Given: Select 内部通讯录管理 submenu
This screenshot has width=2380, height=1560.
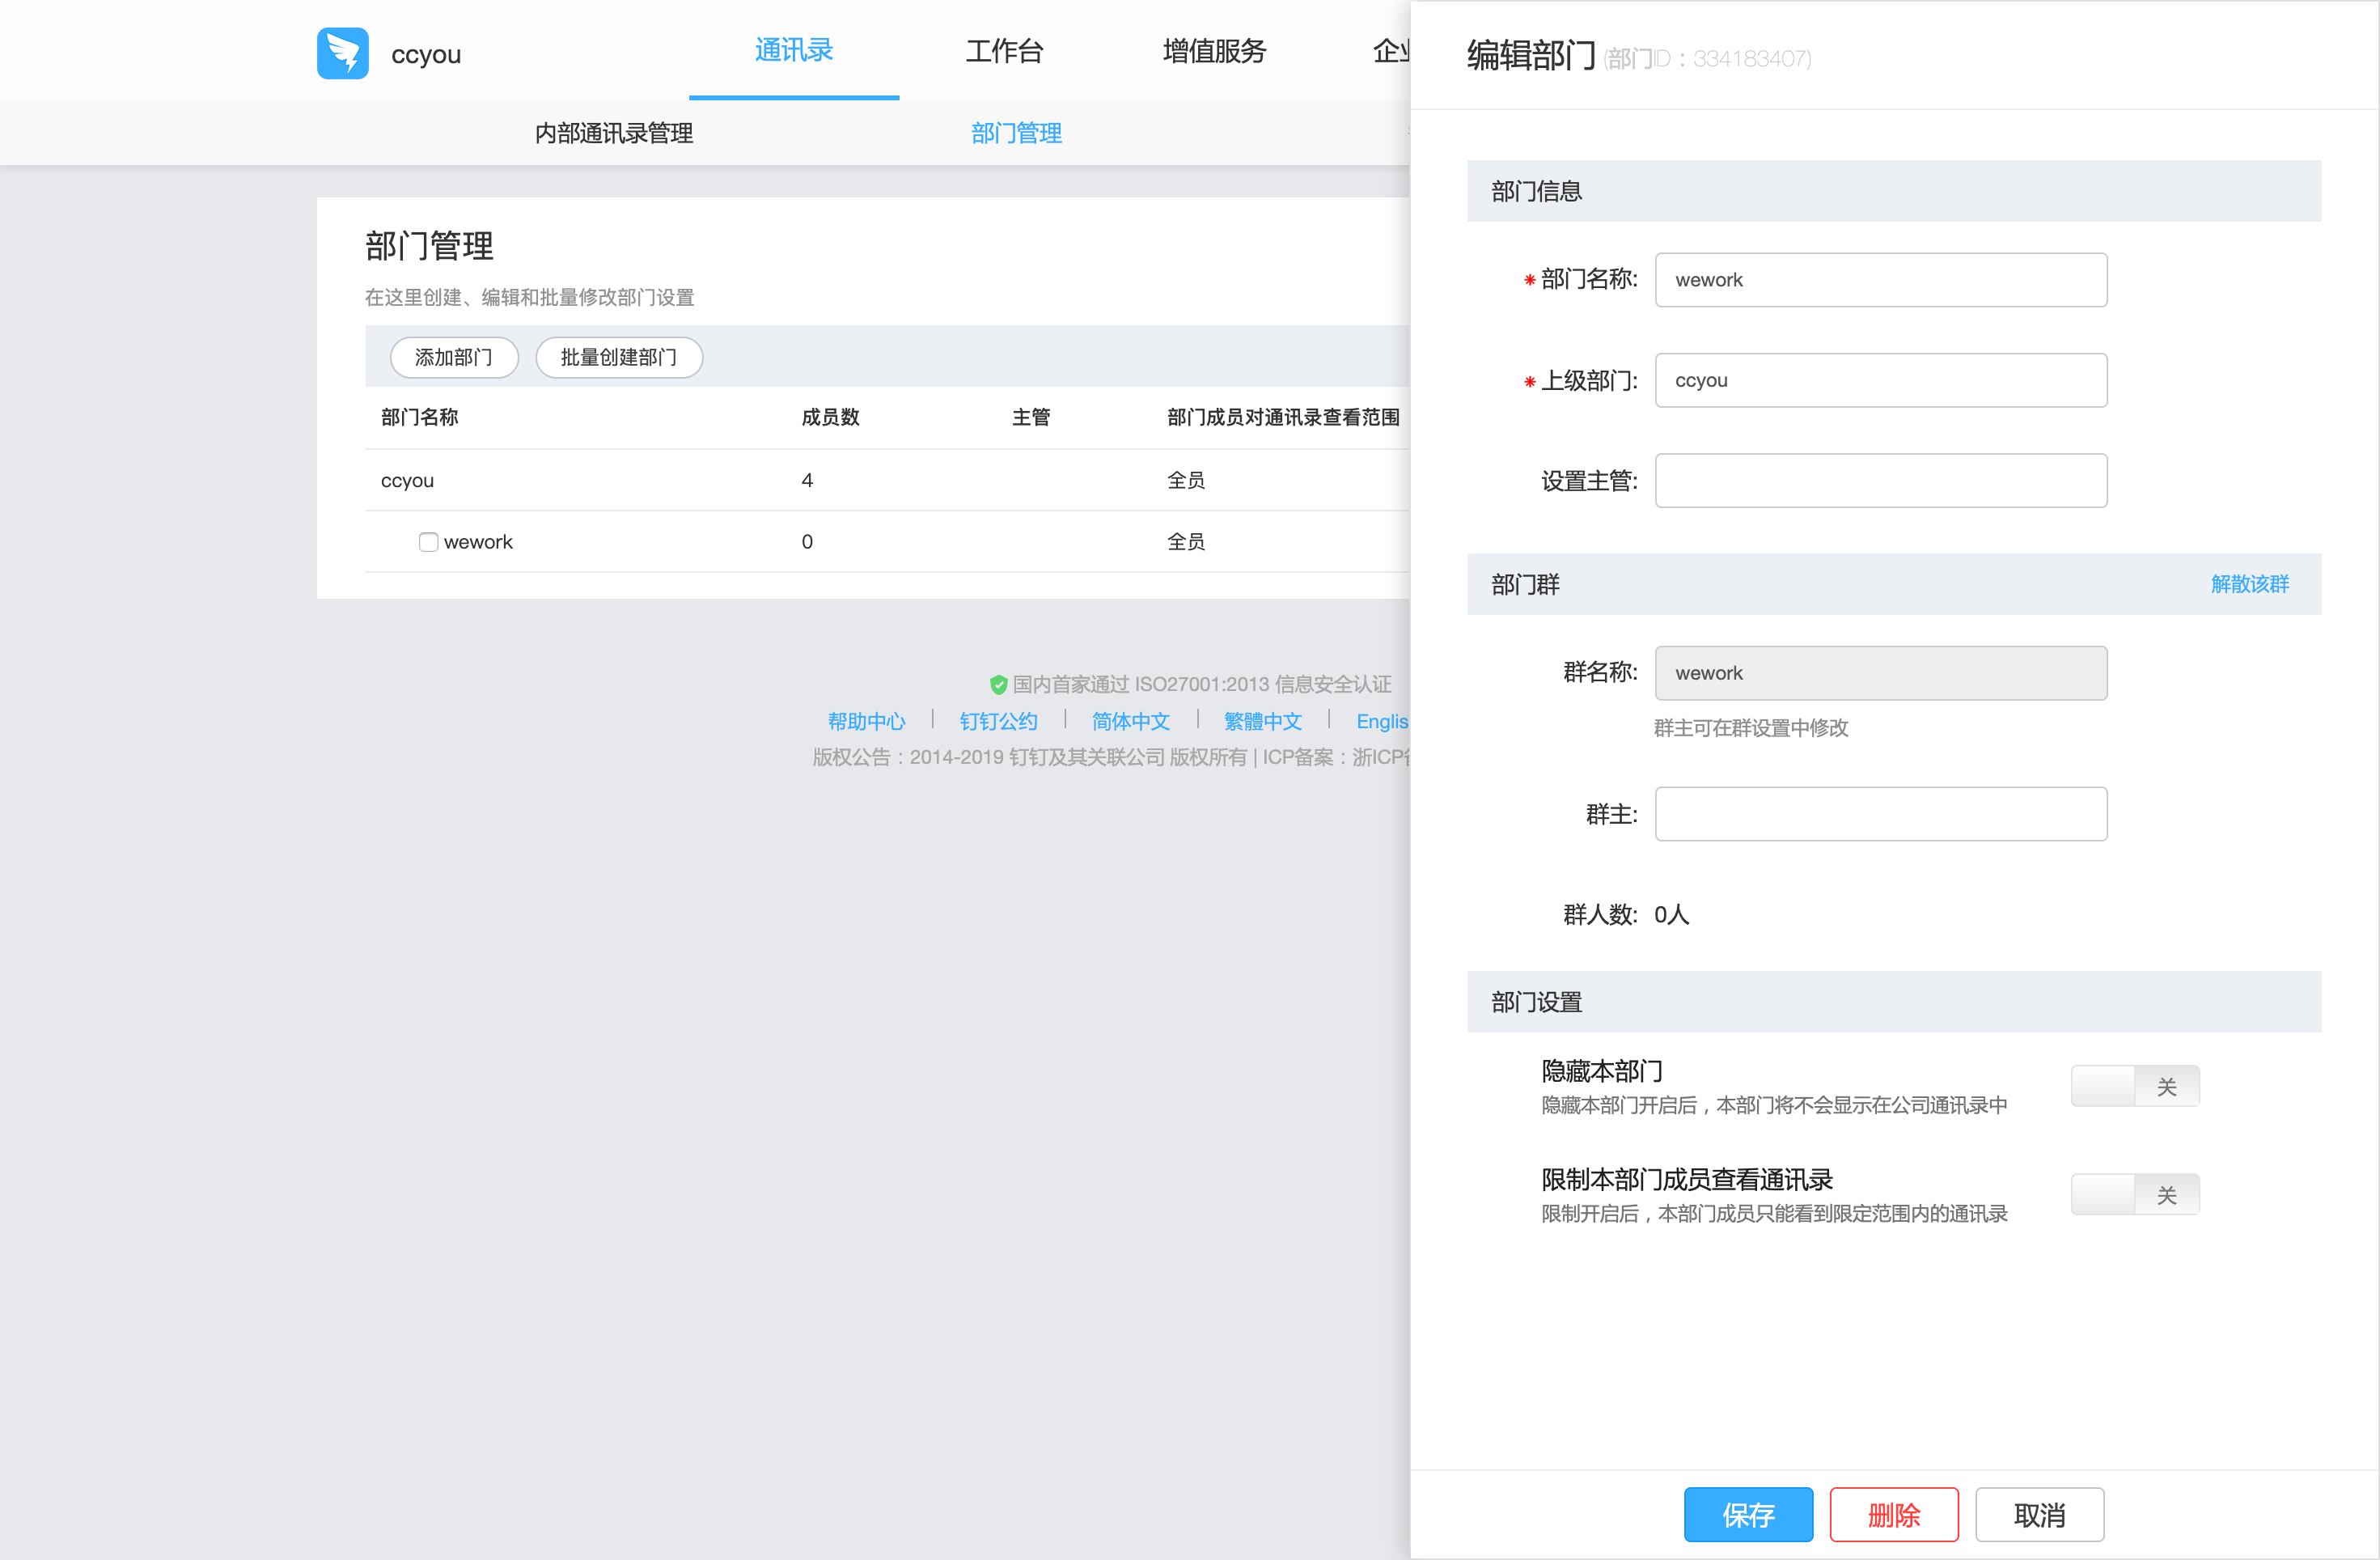Looking at the screenshot, I should pyautogui.click(x=613, y=133).
